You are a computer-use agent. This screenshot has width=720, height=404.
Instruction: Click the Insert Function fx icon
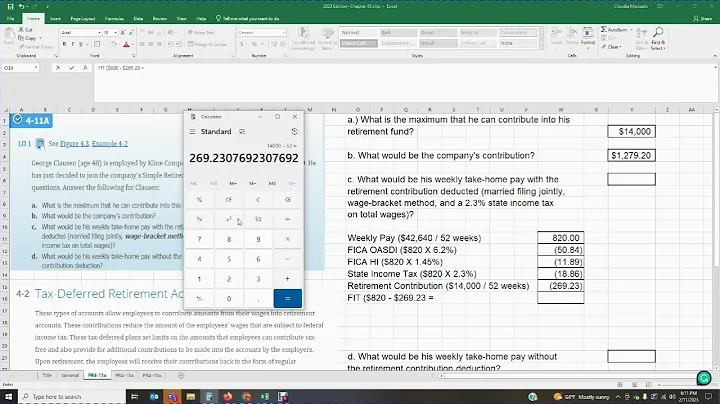coord(85,67)
